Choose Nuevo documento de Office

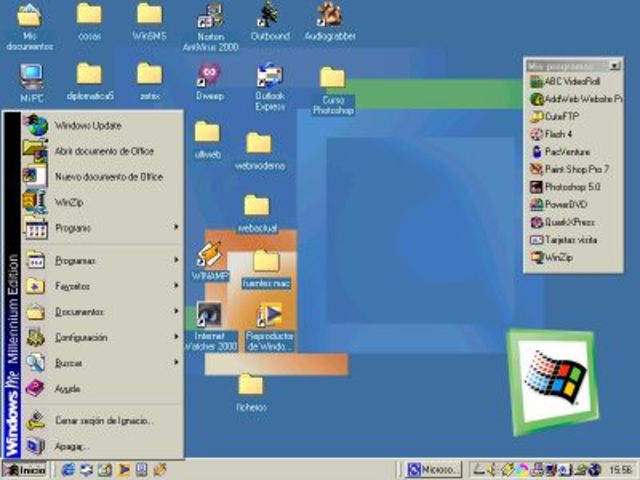(x=102, y=177)
